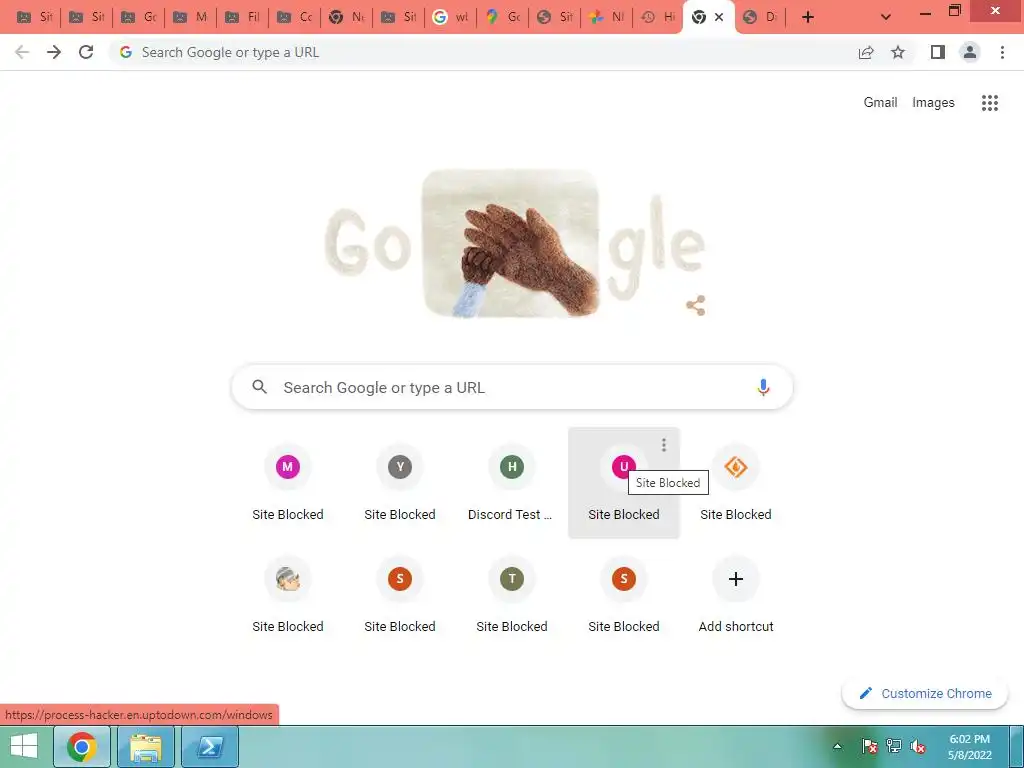
Task: Reload the current page
Action: point(86,52)
